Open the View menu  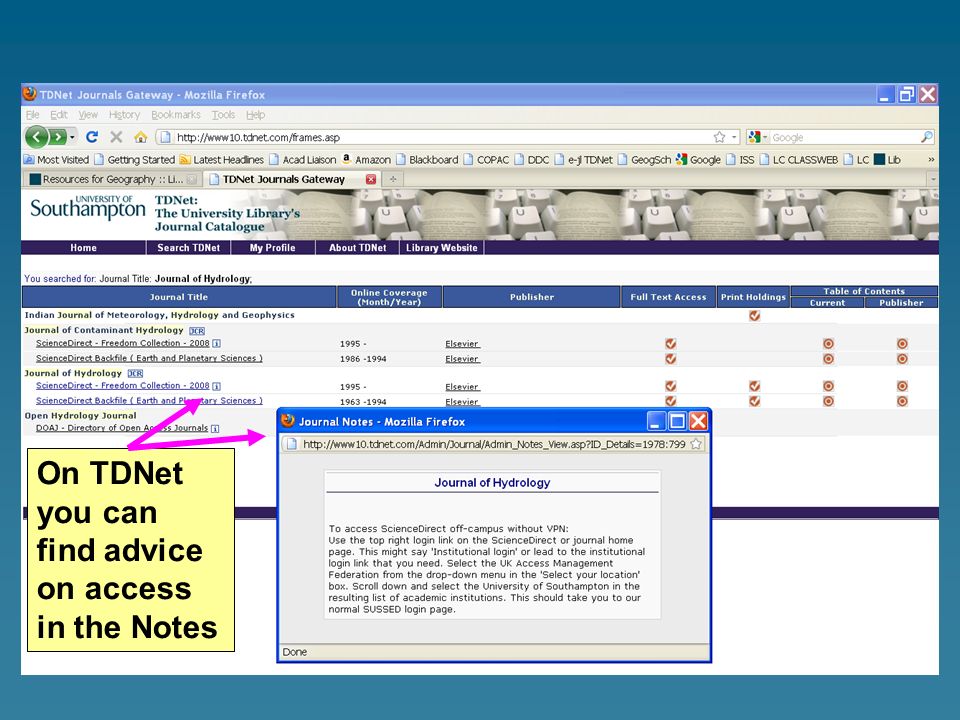tap(88, 114)
